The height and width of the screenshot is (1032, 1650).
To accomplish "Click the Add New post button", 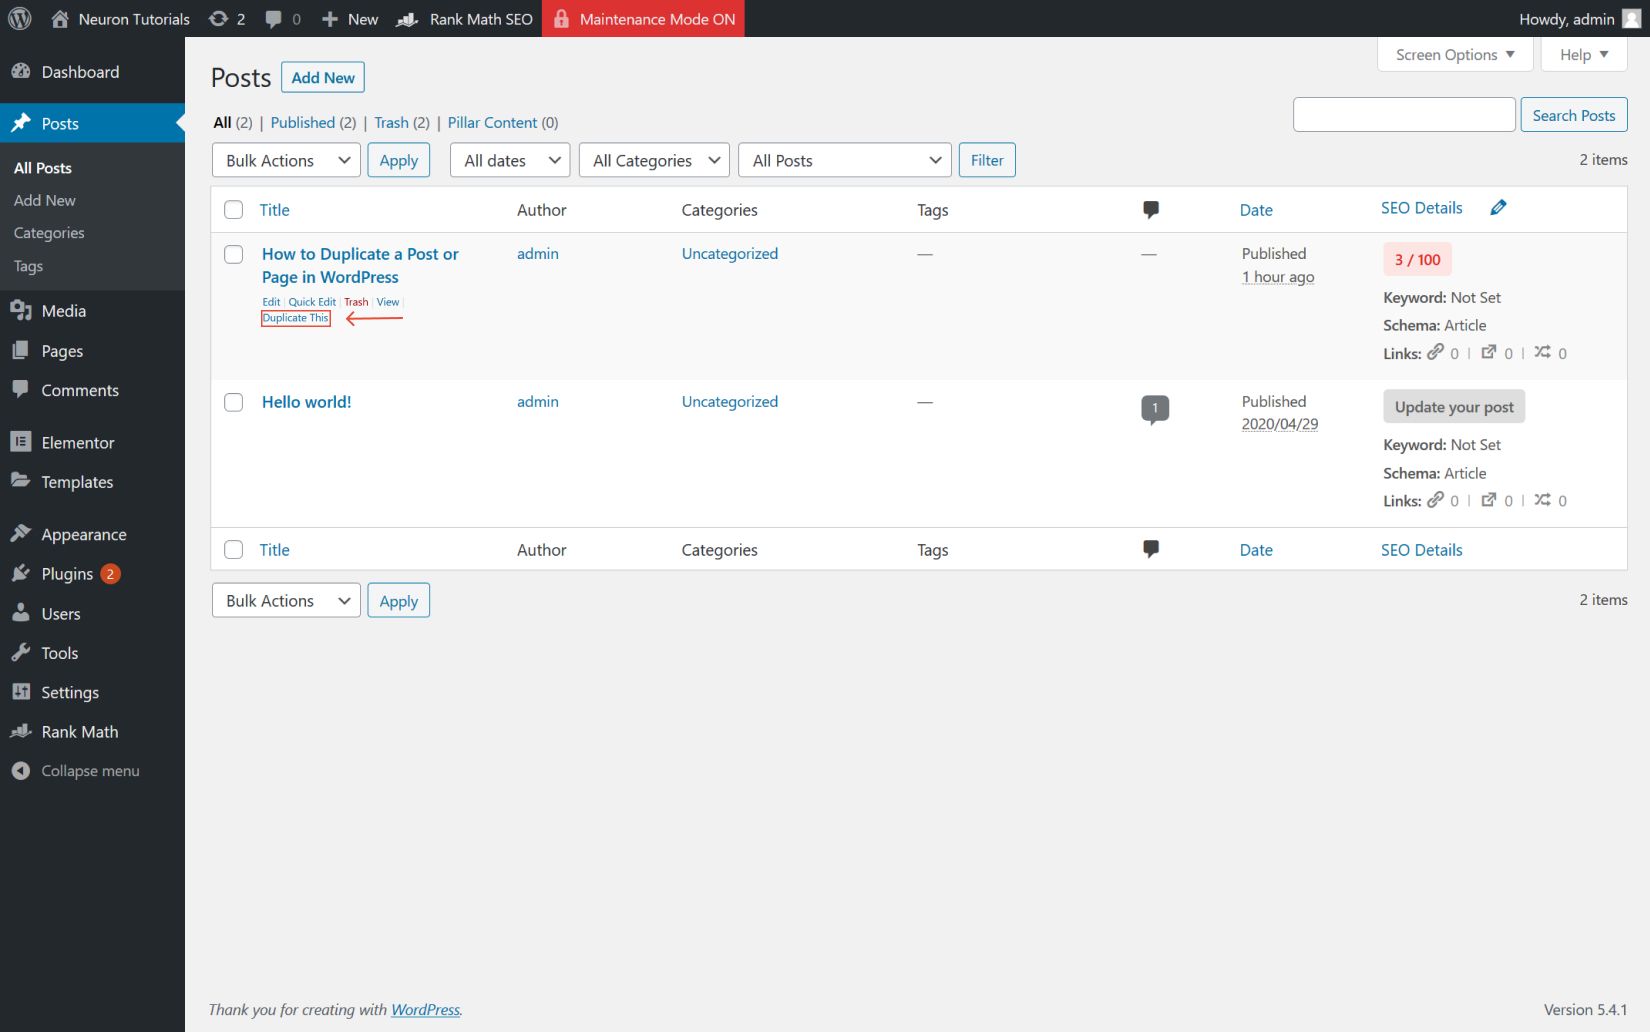I will (x=322, y=77).
